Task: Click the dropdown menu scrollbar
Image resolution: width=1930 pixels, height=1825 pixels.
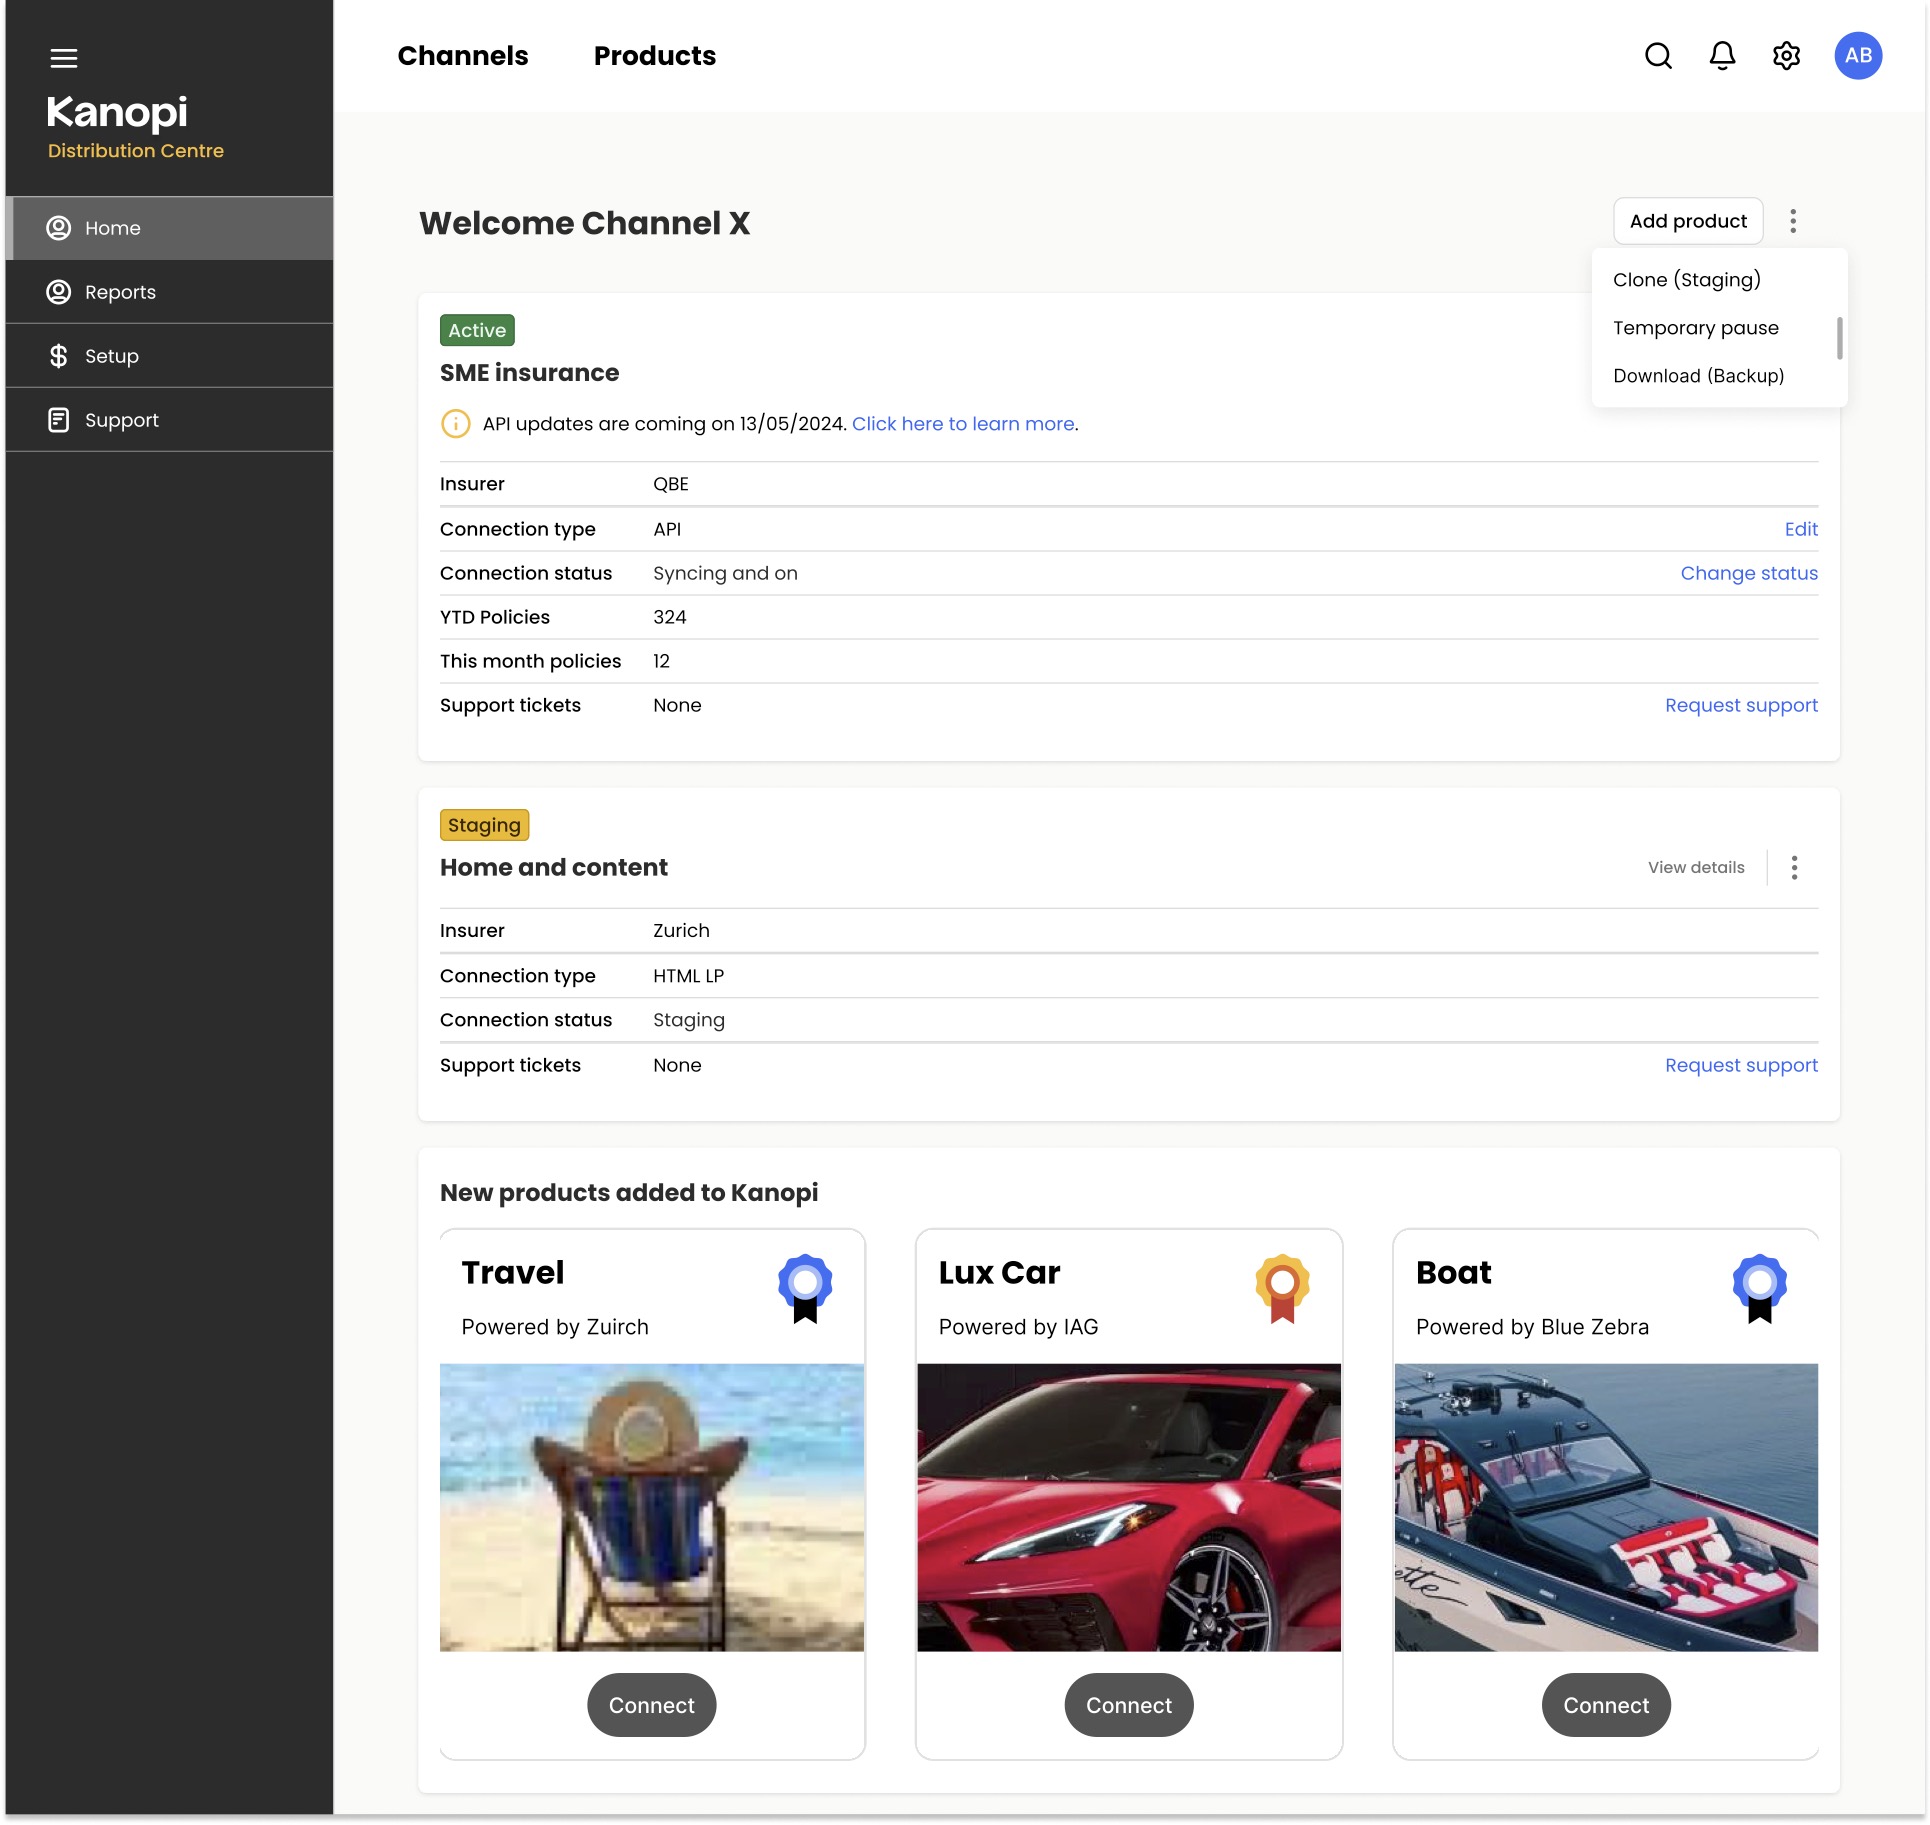Action: (1839, 338)
